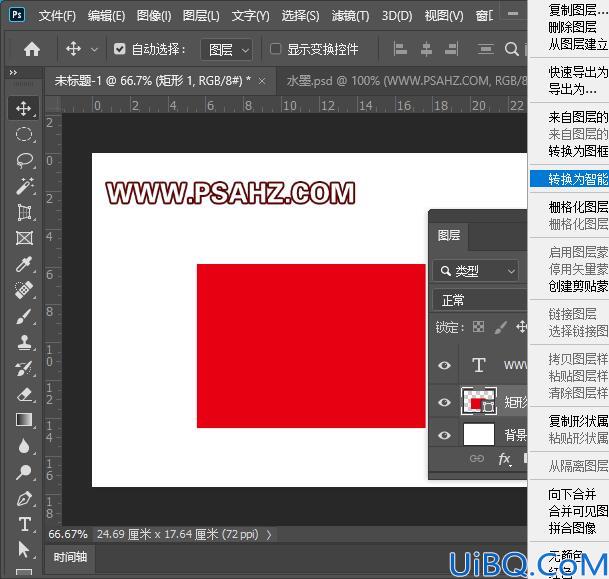Select the Gradient tool
The height and width of the screenshot is (579, 609).
click(24, 420)
